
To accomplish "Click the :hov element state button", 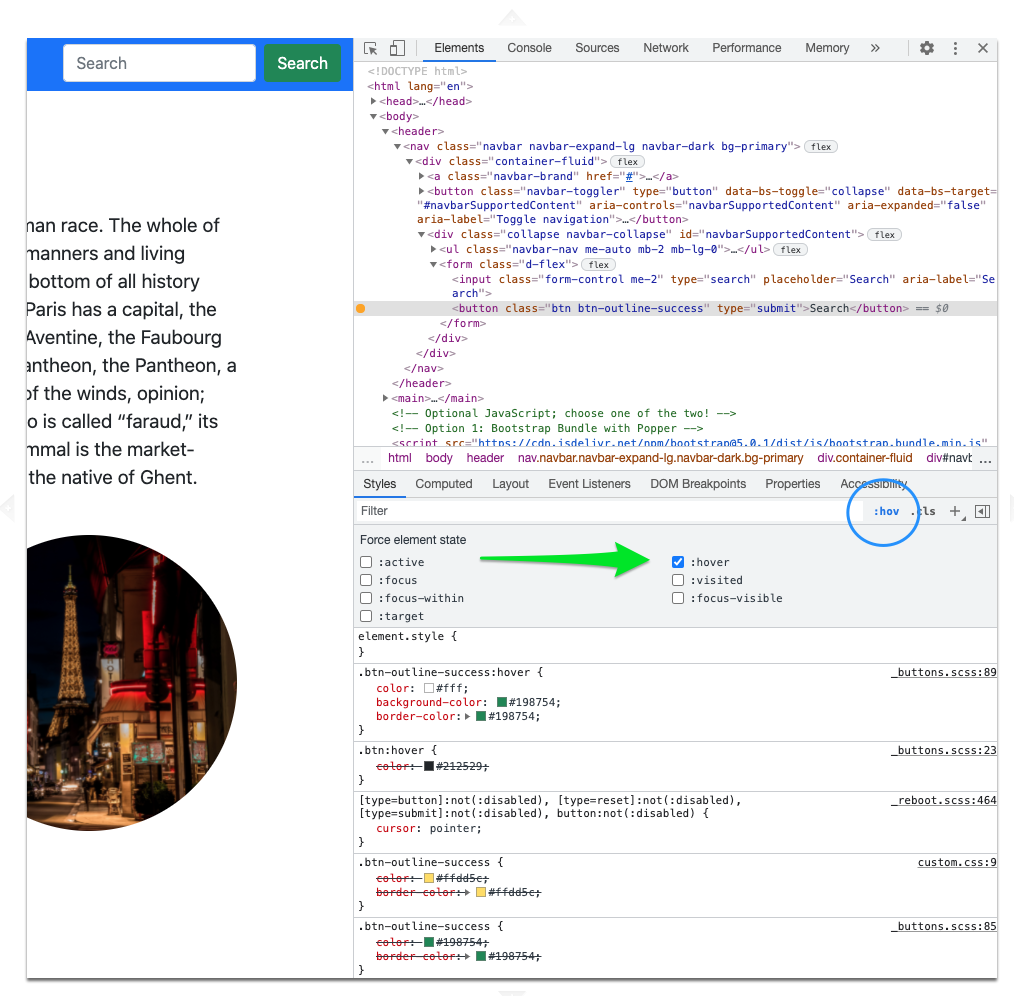I will [x=886, y=511].
